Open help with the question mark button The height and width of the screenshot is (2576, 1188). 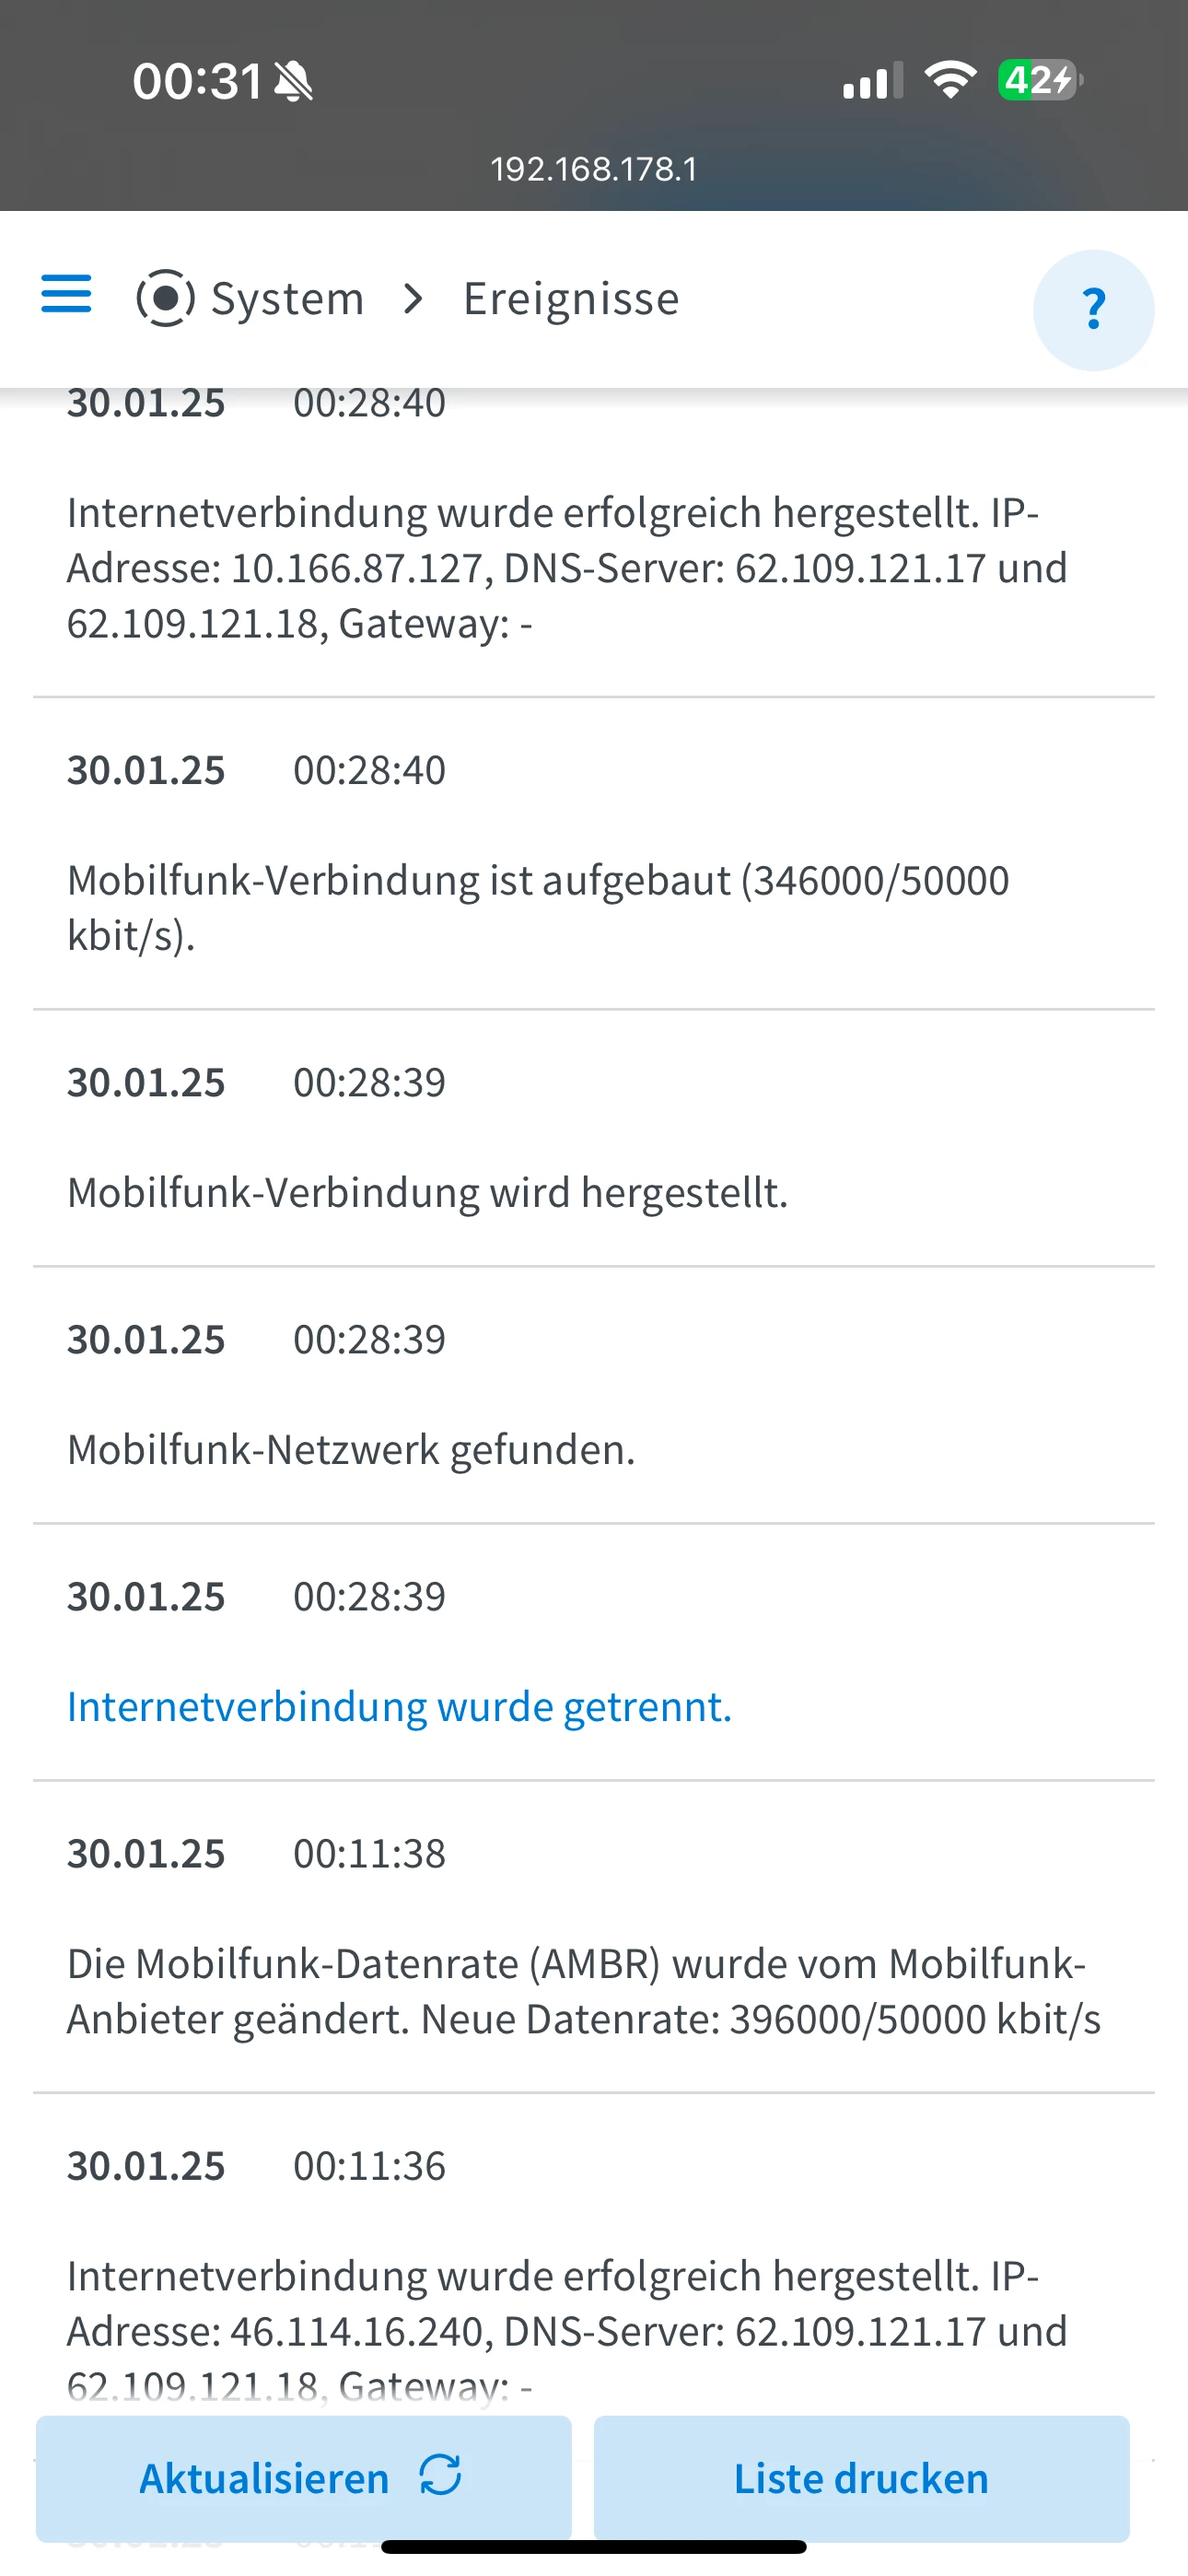(1093, 309)
